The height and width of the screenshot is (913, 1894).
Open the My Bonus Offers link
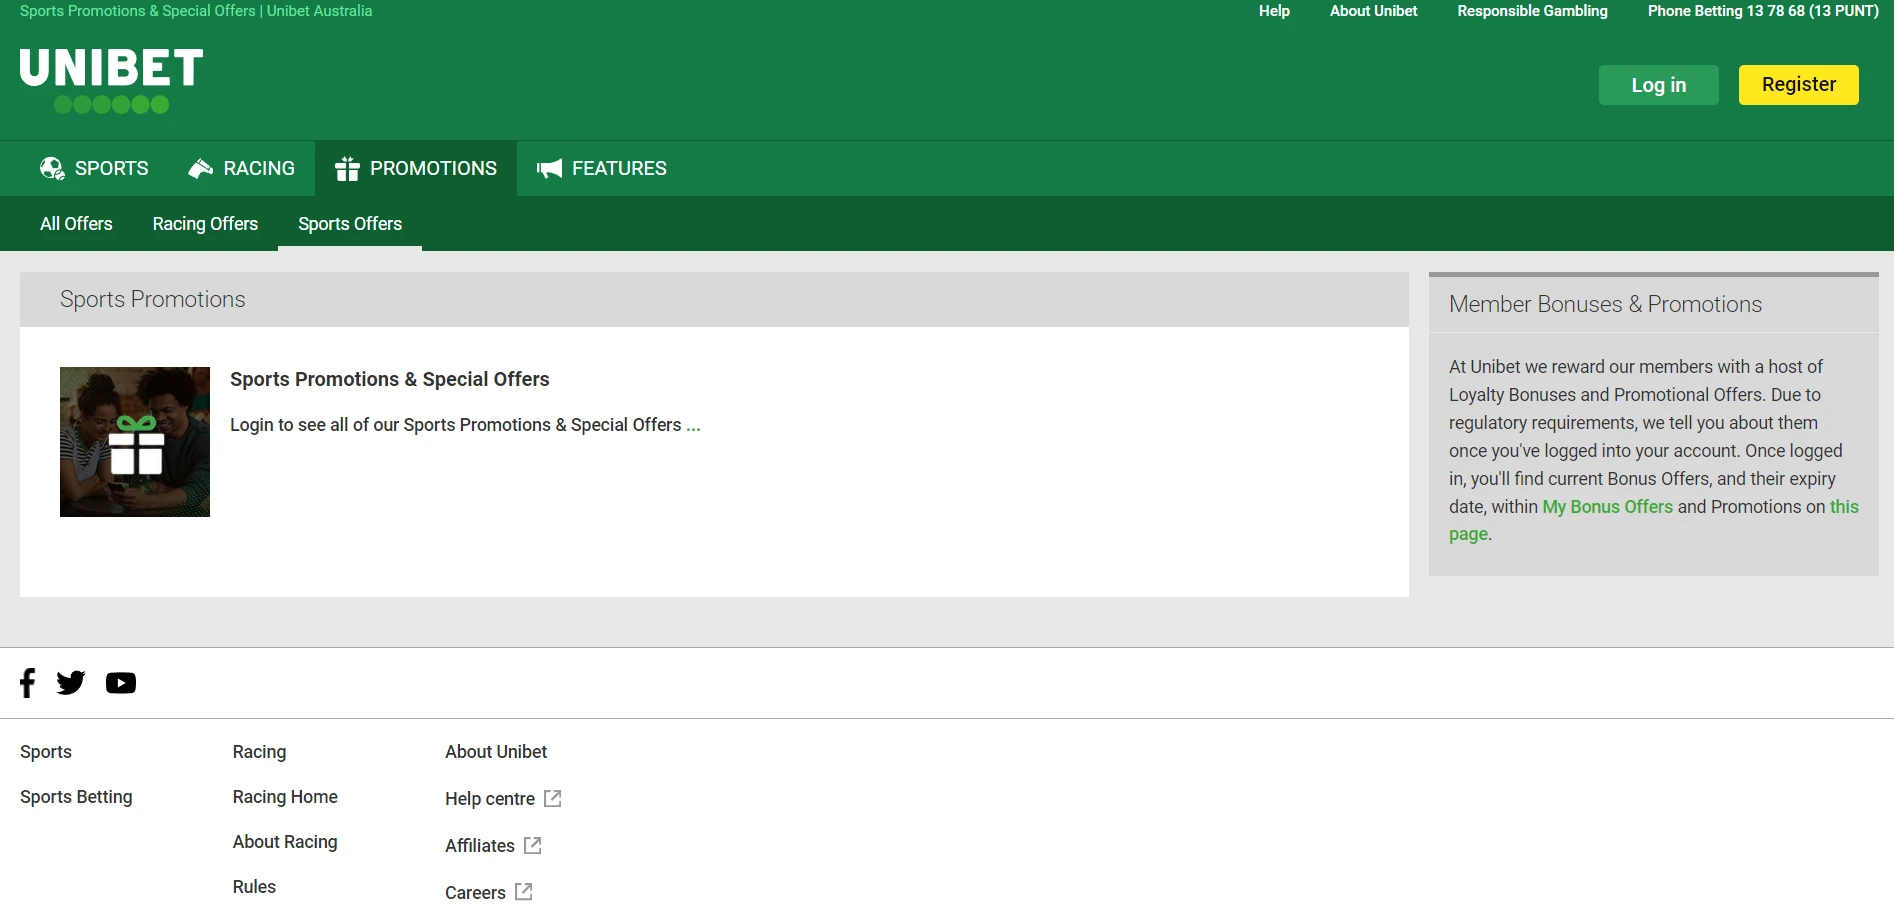1607,507
